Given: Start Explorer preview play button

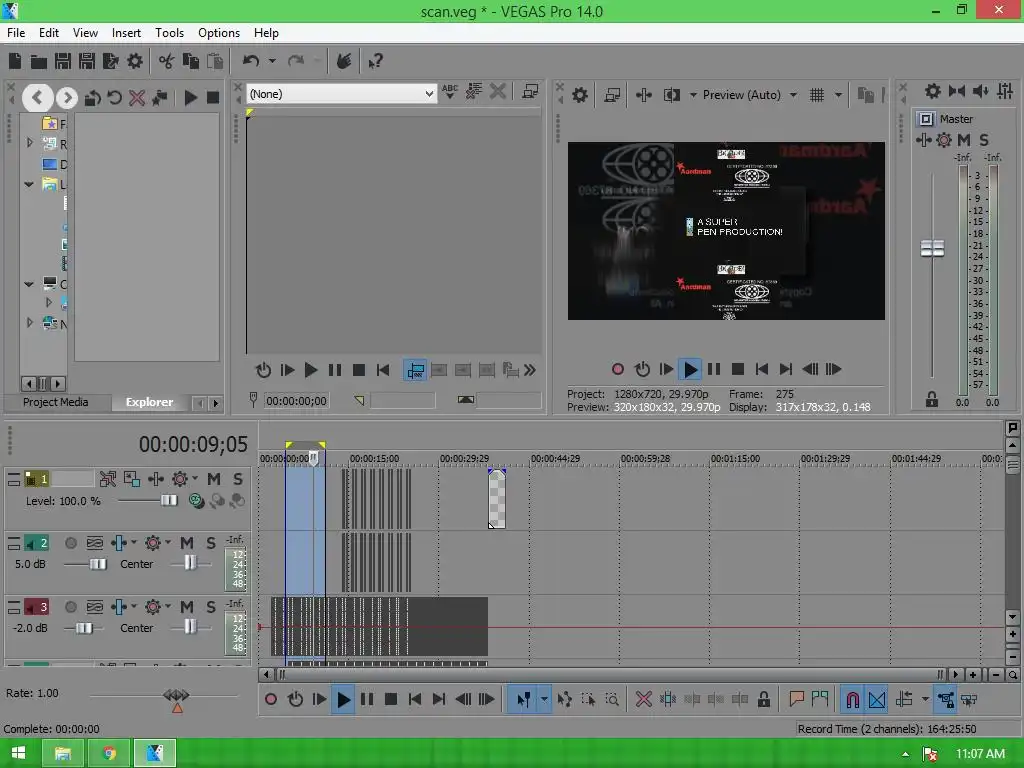Looking at the screenshot, I should [x=191, y=98].
